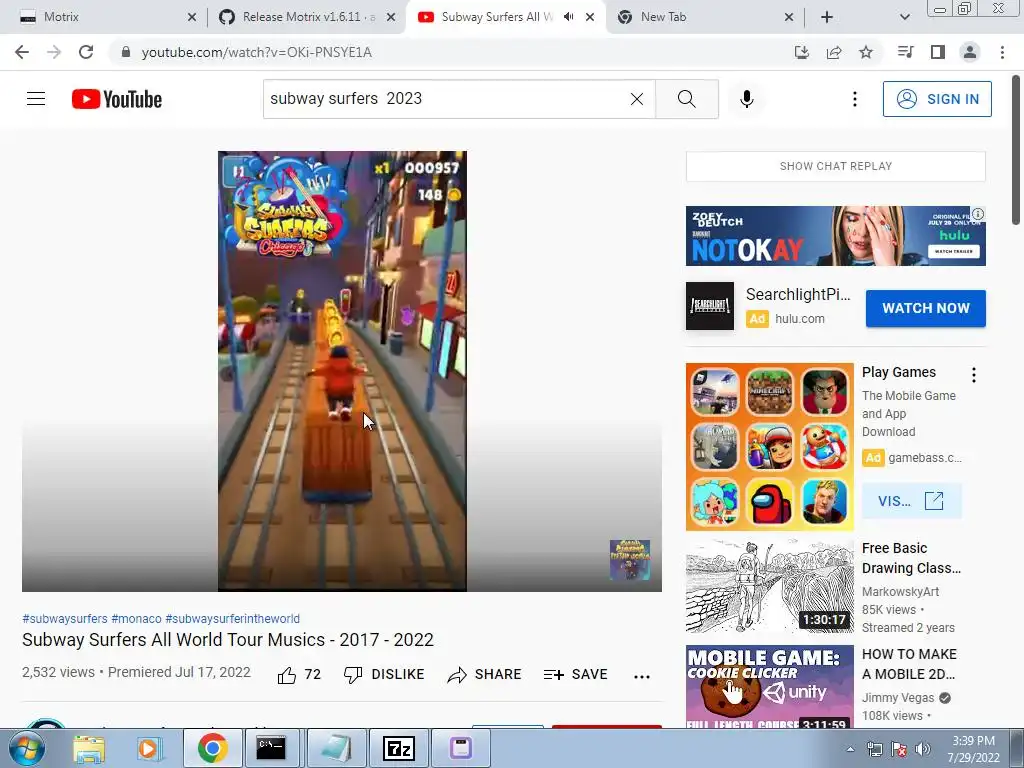Click the Play Games ad thumbnail

coord(769,447)
